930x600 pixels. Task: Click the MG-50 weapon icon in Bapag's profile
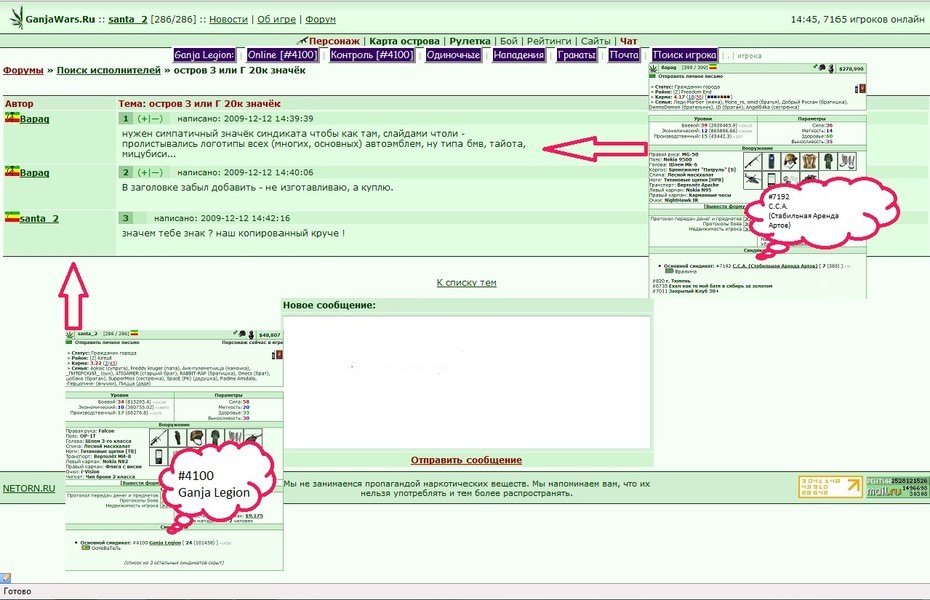pos(752,161)
